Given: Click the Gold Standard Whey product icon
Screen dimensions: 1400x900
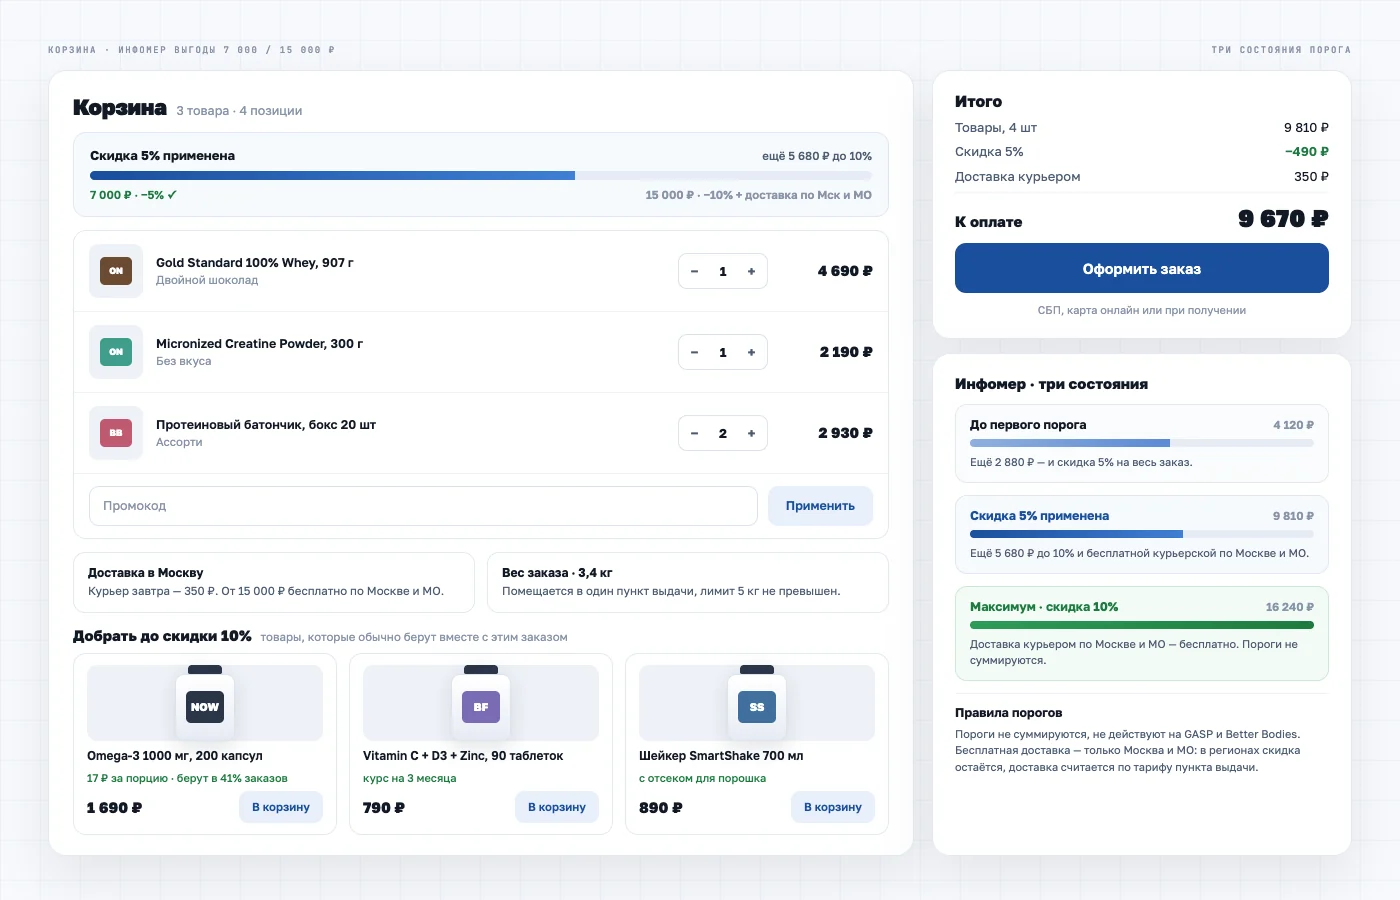Looking at the screenshot, I should coord(116,271).
